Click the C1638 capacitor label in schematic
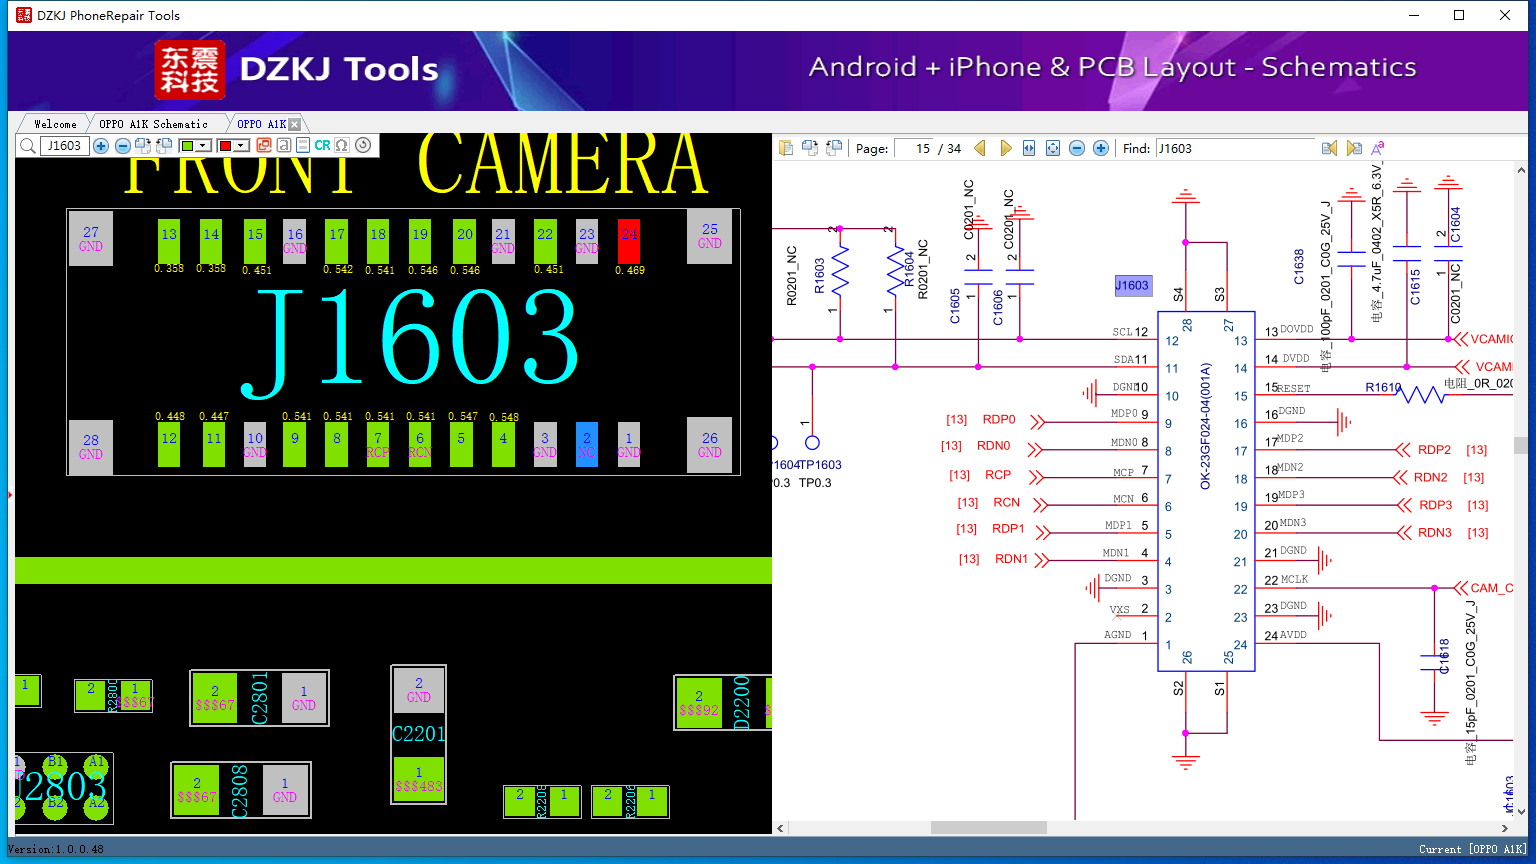Screen dimensions: 1536x864 pos(1299,267)
